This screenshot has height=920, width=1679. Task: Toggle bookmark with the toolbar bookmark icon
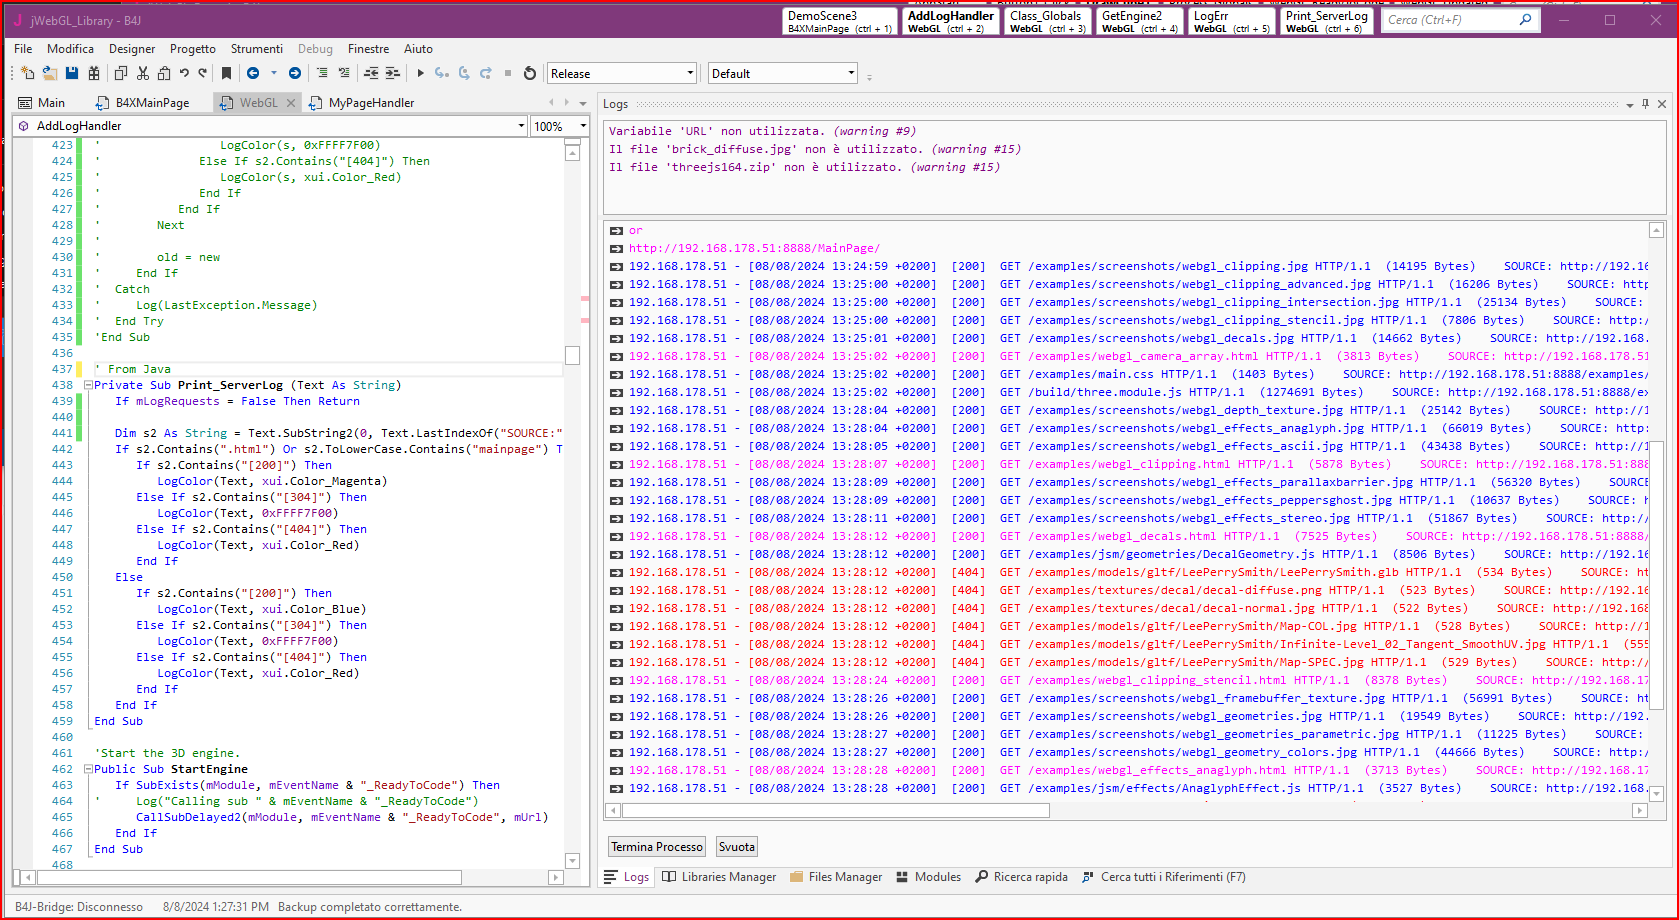click(227, 73)
